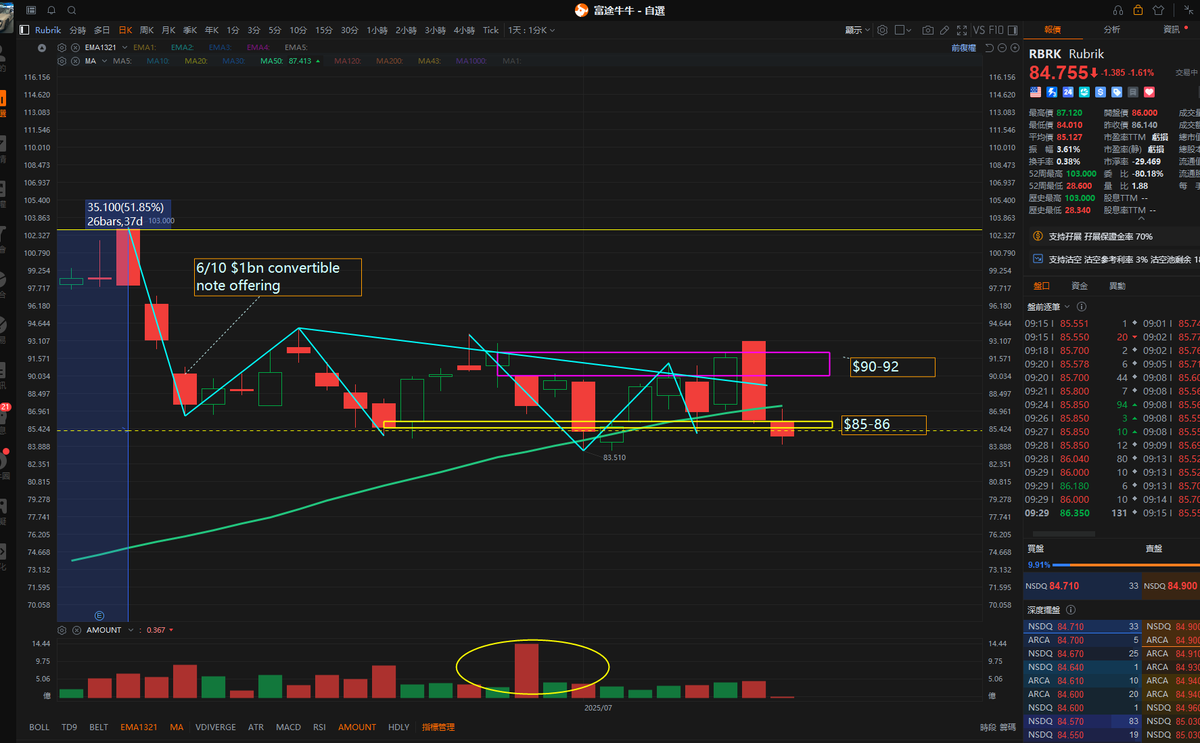Click the earnings E marker on chart
Image resolution: width=1200 pixels, height=743 pixels.
[99, 615]
